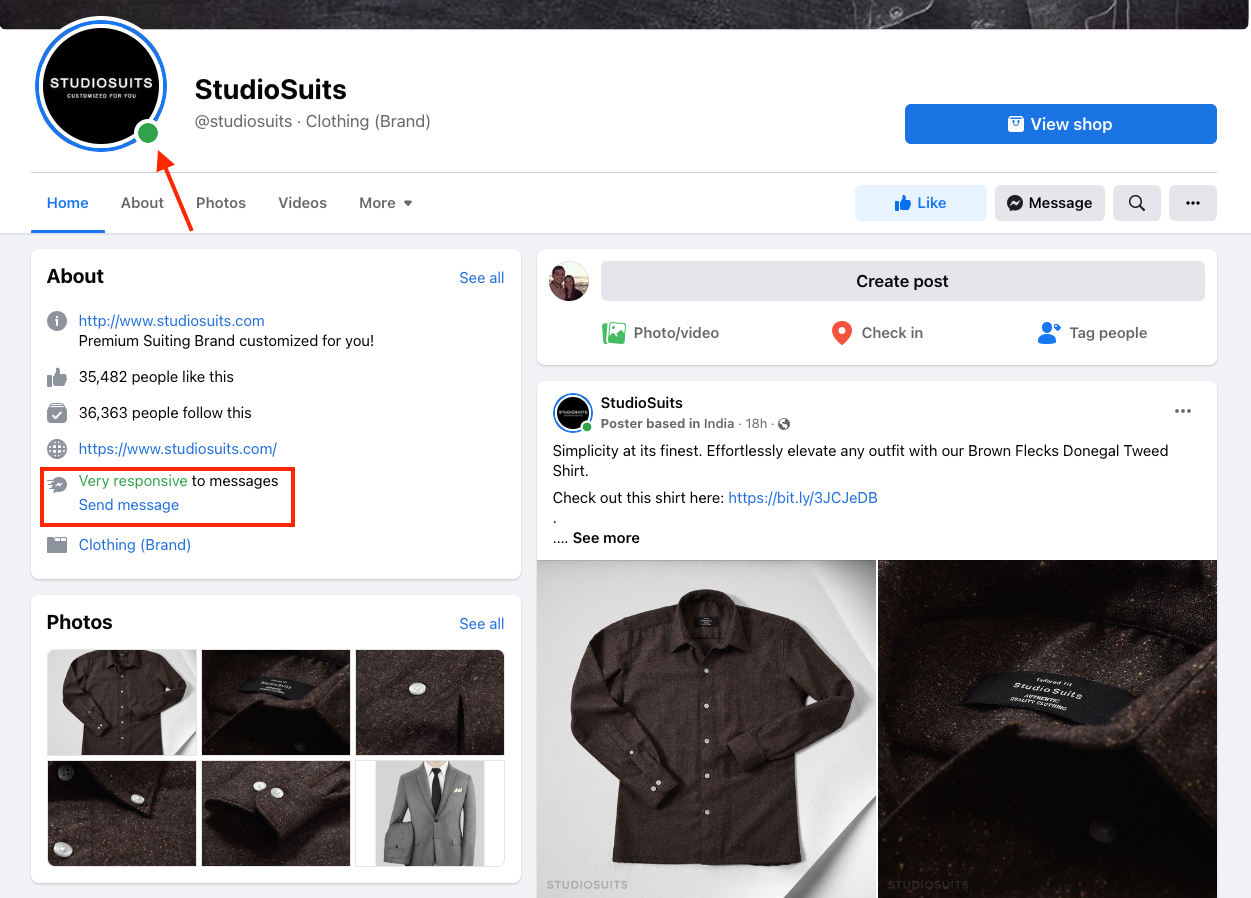This screenshot has height=898, width=1251.
Task: Open the shirt placket buttons photo thumbnail
Action: tap(123, 813)
